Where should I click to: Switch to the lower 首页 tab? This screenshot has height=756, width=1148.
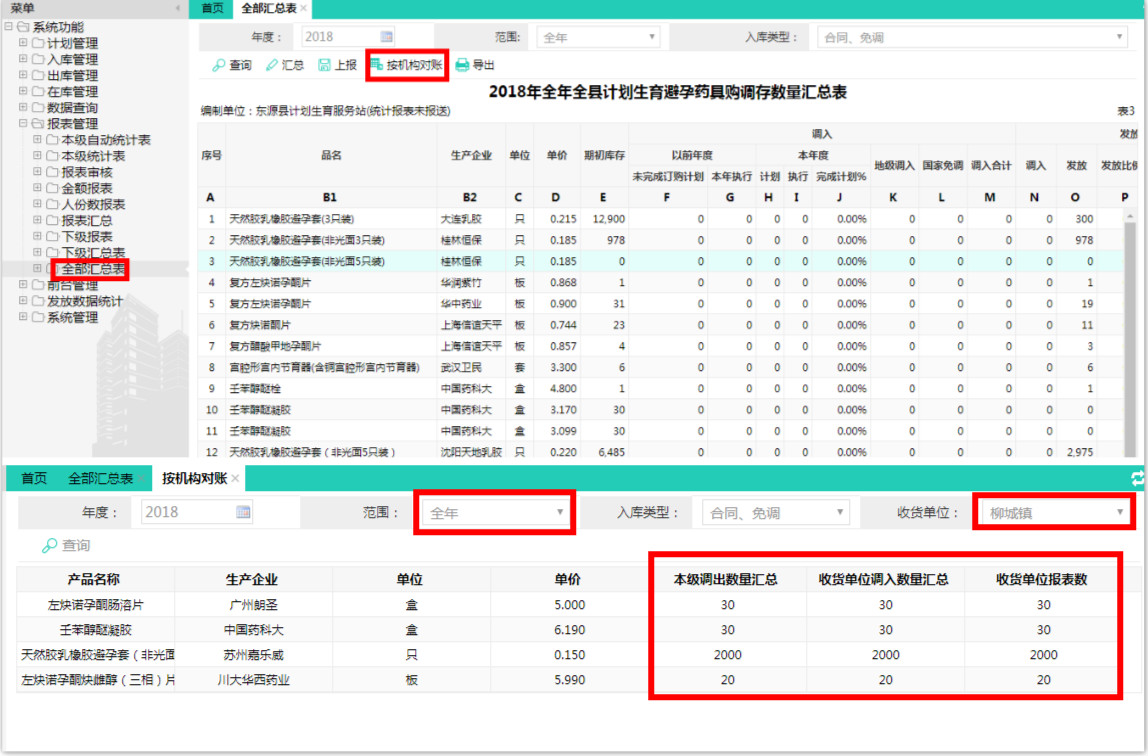[34, 479]
